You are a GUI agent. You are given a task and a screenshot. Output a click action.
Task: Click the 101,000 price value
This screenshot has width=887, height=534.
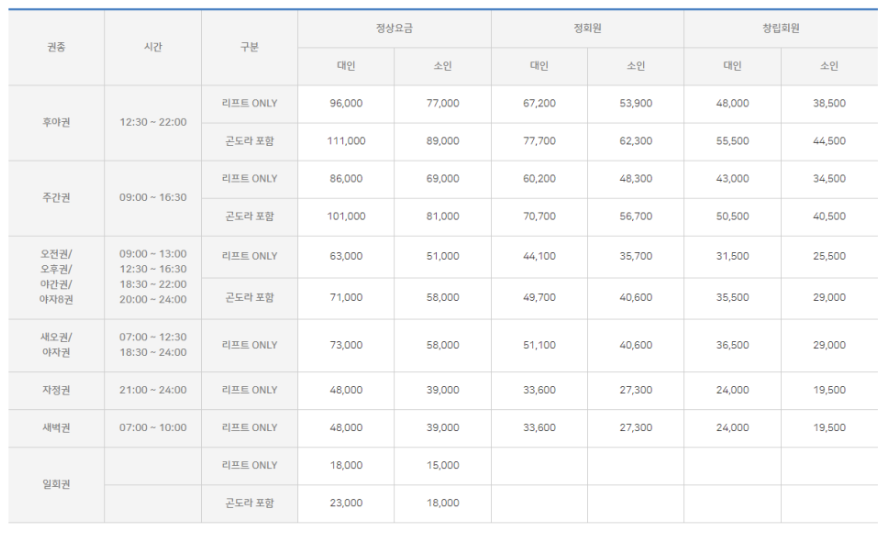tap(346, 217)
